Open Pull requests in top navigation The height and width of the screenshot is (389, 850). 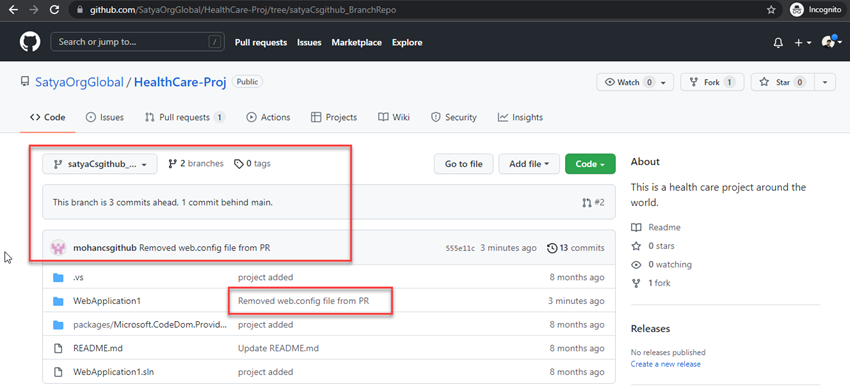click(261, 42)
